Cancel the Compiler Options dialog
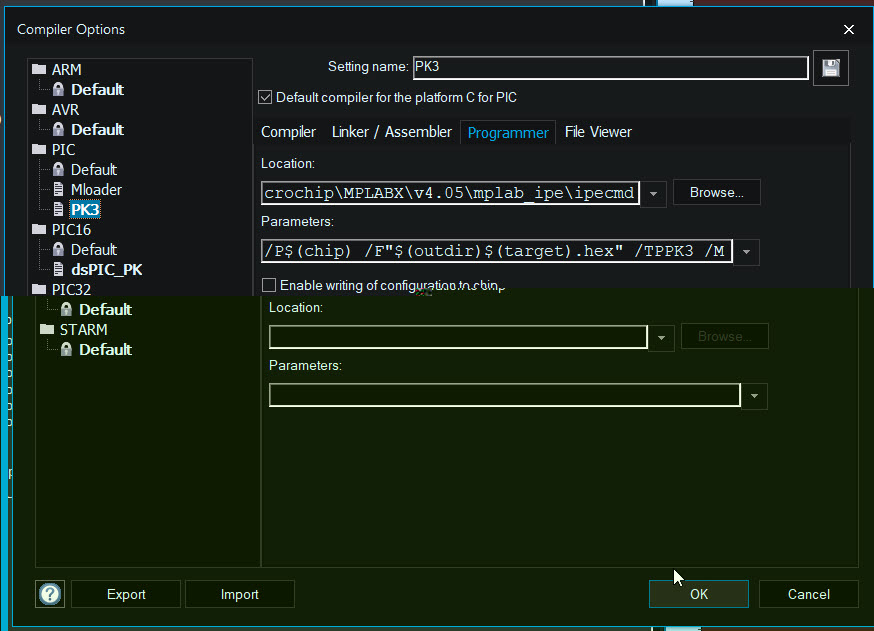Viewport: 874px width, 631px height. (808, 594)
